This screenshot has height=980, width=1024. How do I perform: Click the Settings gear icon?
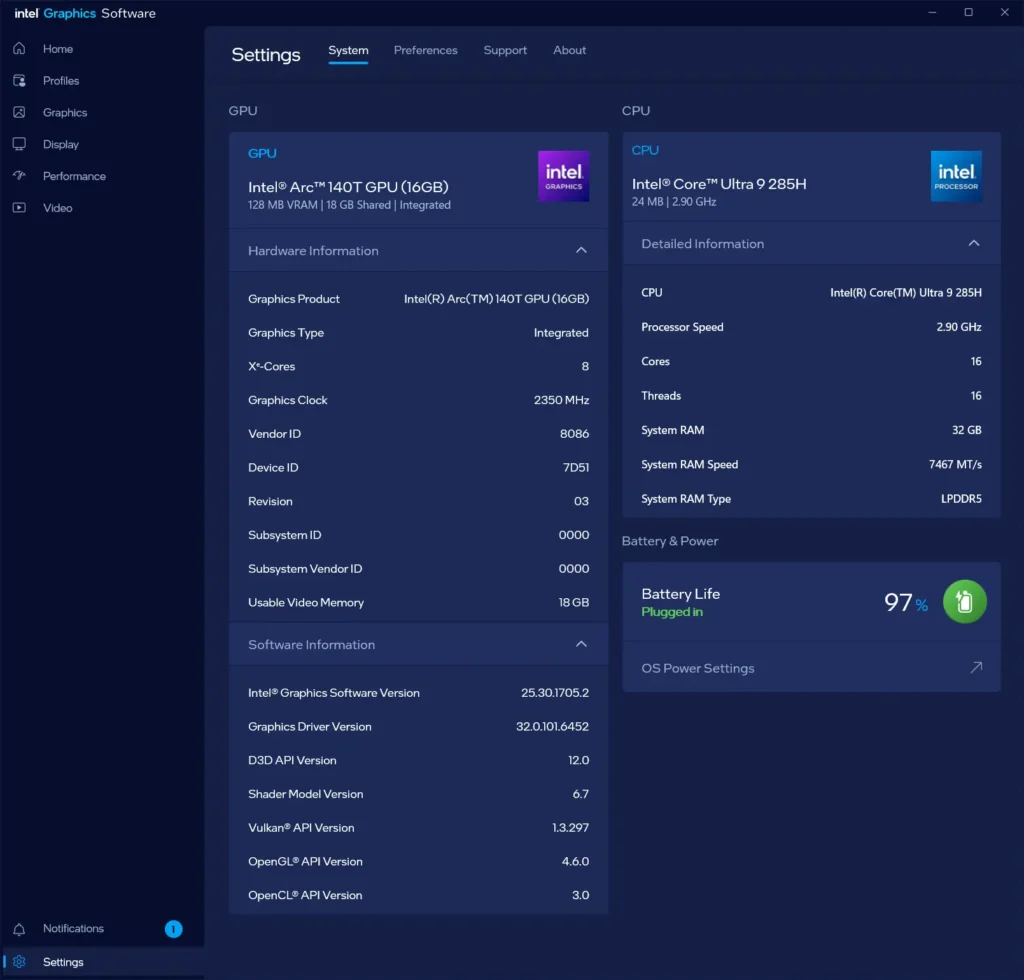coord(19,962)
